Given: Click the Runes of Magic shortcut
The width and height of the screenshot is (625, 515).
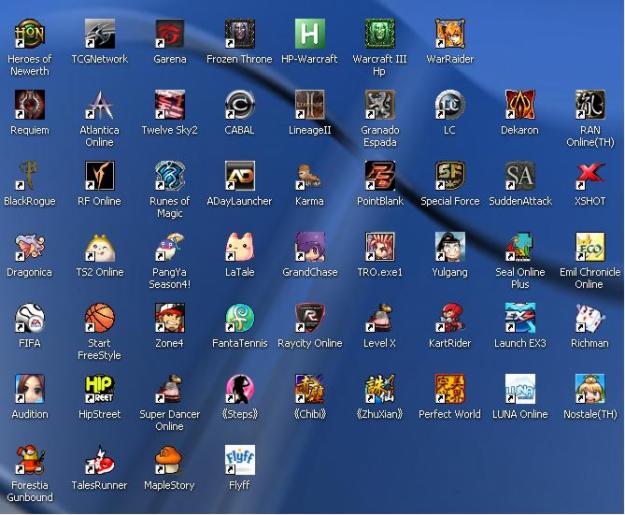Looking at the screenshot, I should pos(169,176).
